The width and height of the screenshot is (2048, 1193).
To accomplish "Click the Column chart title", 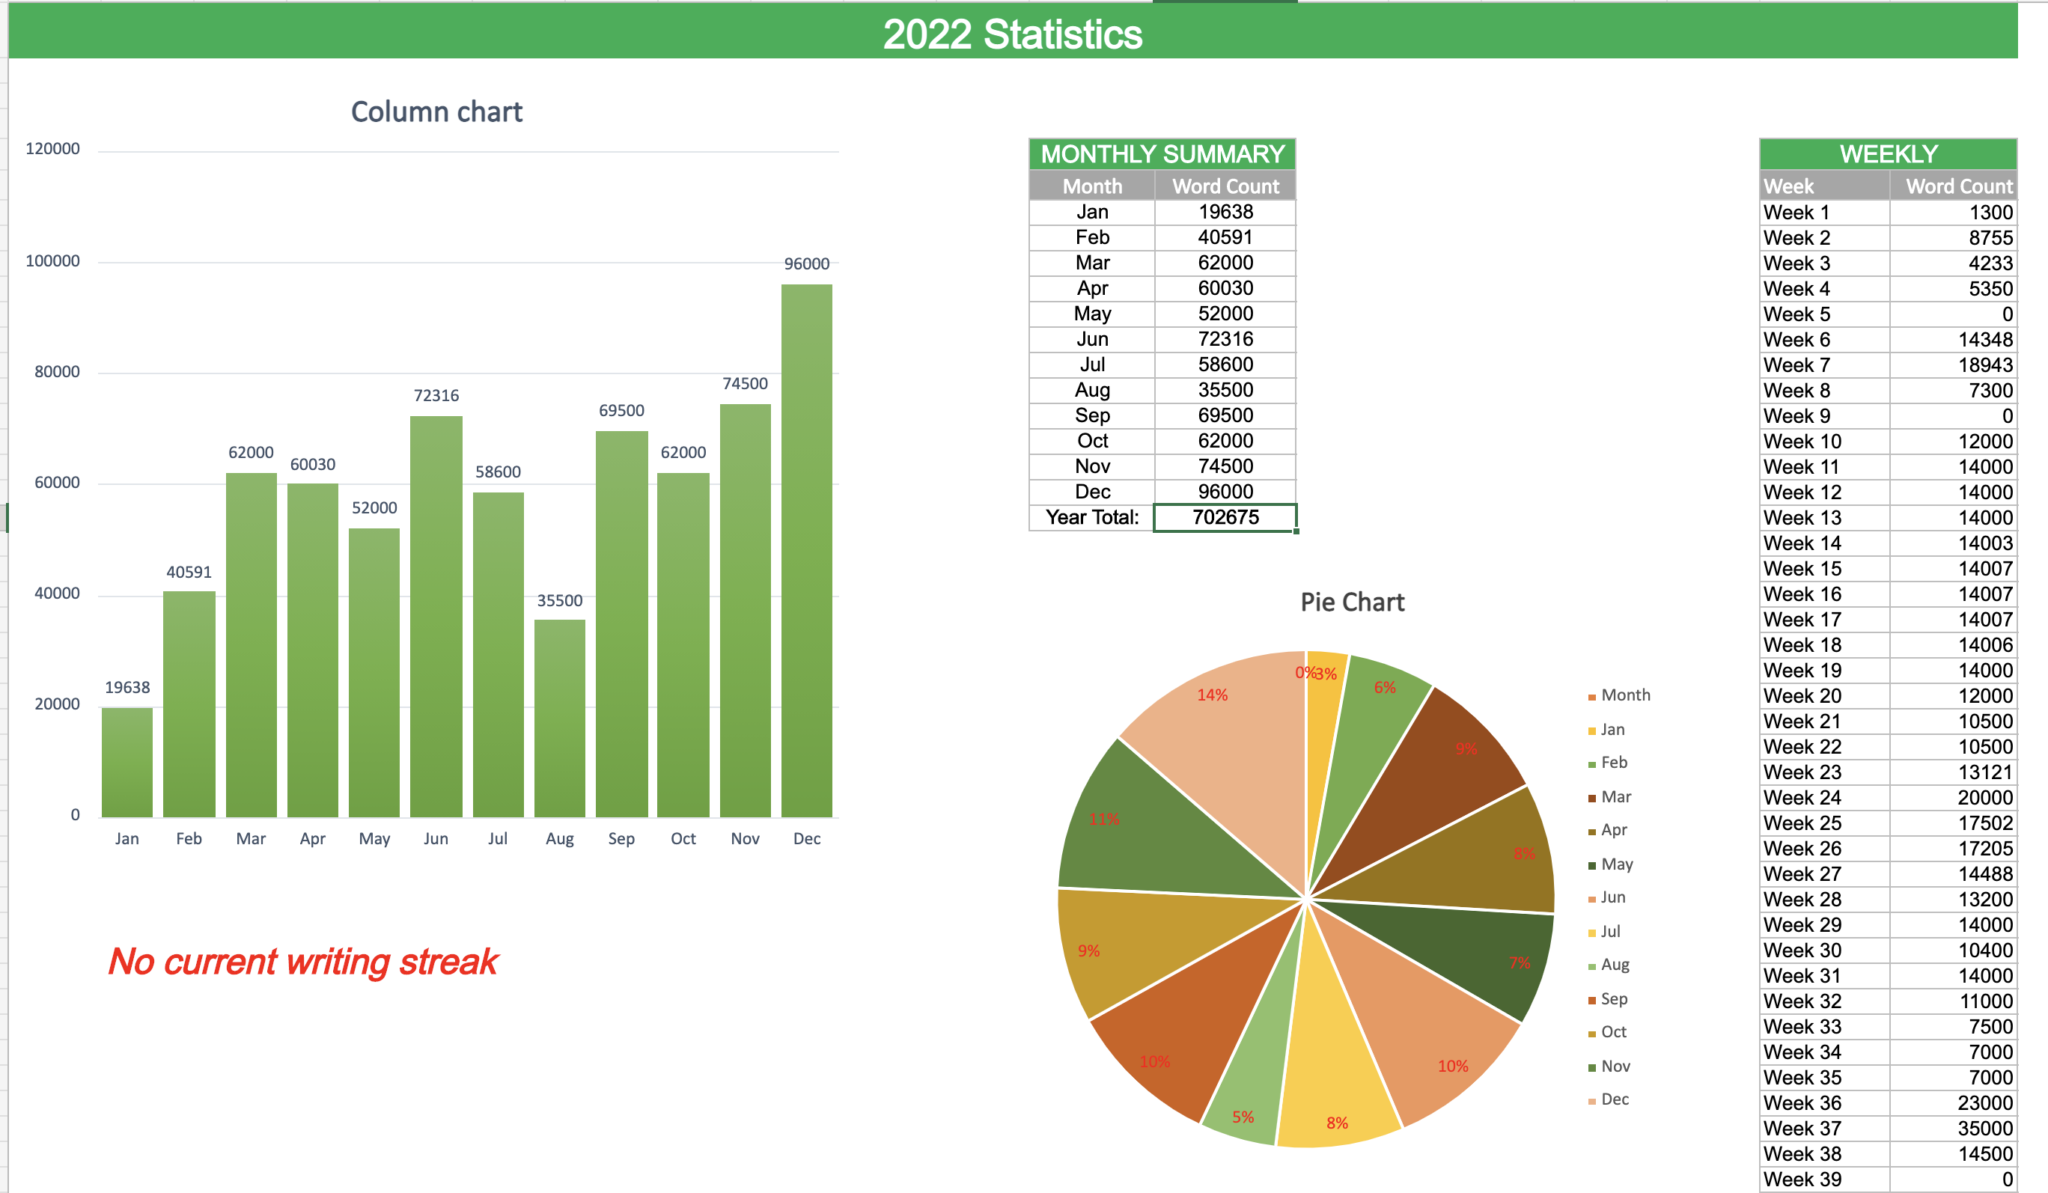I will pyautogui.click(x=436, y=111).
